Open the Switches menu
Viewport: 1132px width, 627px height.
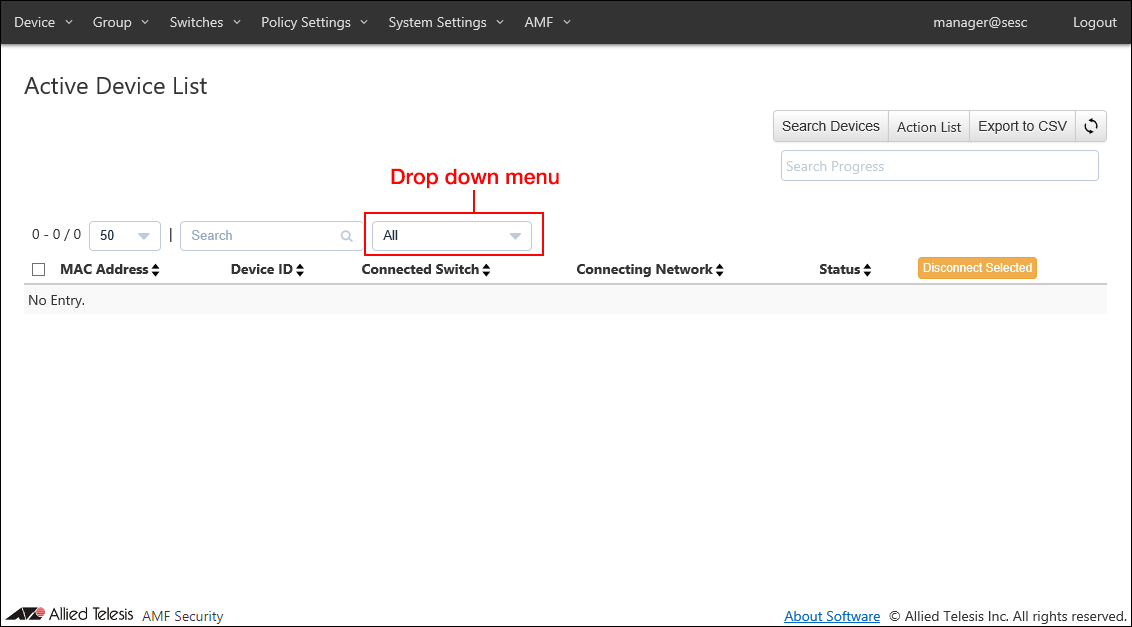(x=205, y=22)
